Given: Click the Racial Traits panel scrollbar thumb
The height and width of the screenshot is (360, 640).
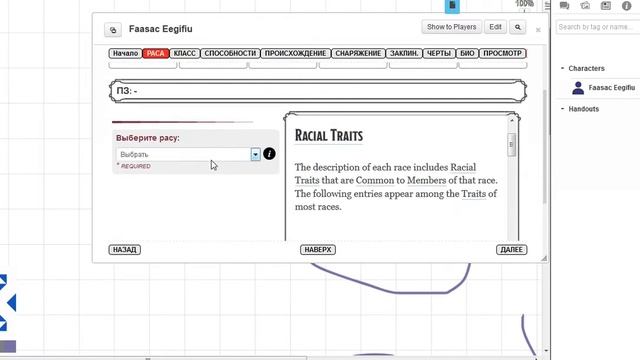Looking at the screenshot, I should (511, 144).
